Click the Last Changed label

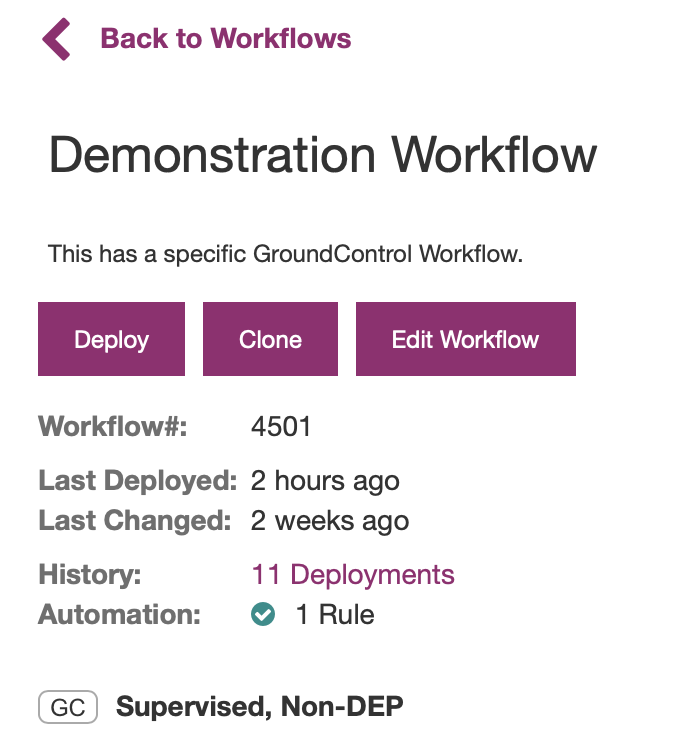point(135,521)
